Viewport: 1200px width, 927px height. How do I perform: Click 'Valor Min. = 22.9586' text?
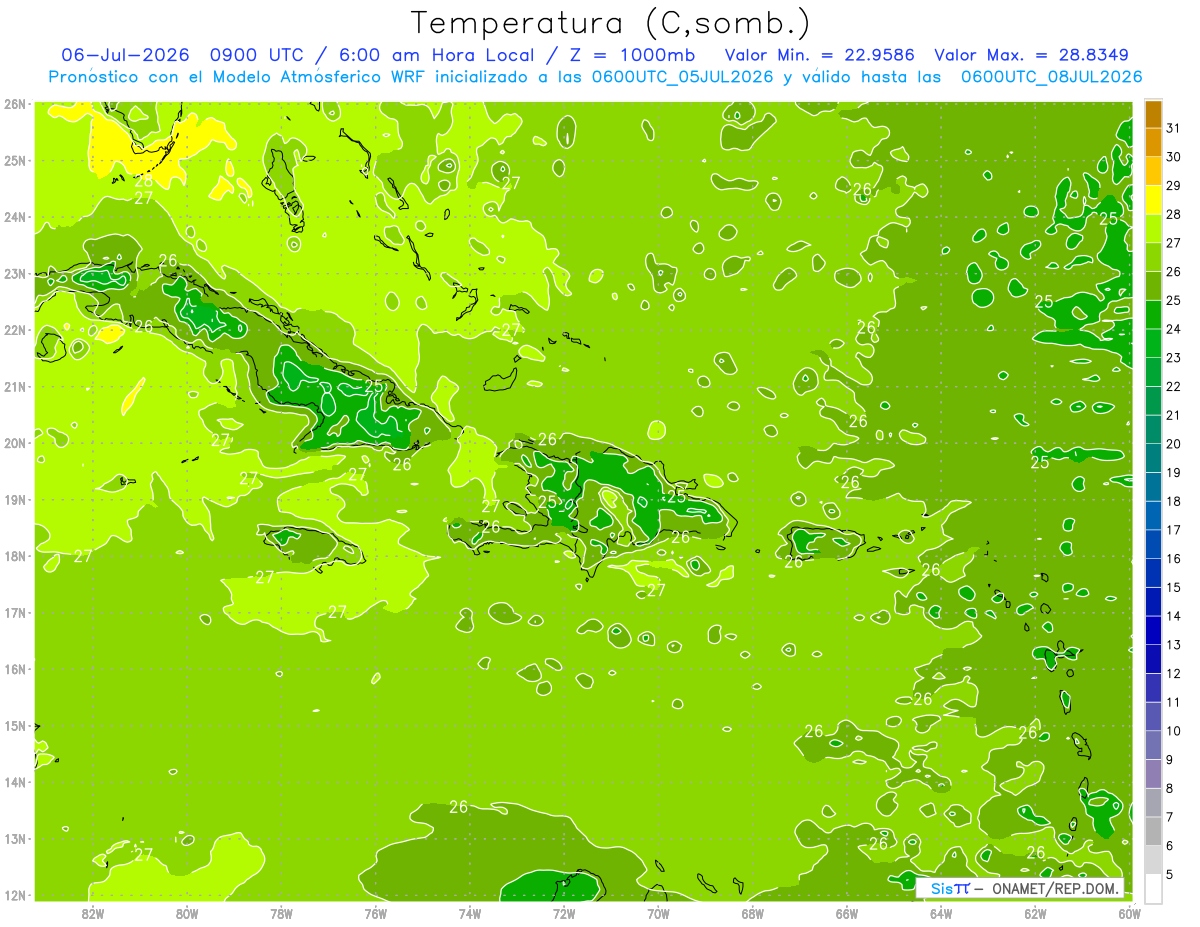click(819, 55)
